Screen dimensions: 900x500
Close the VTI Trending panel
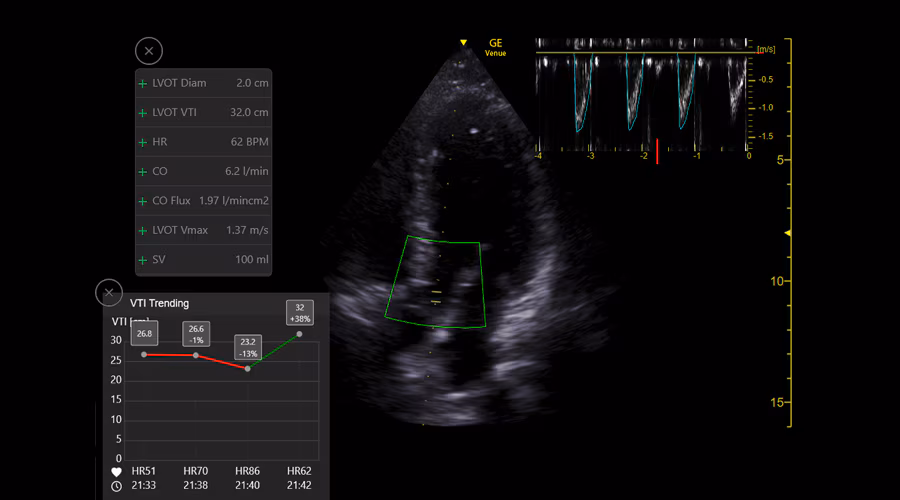coord(109,293)
